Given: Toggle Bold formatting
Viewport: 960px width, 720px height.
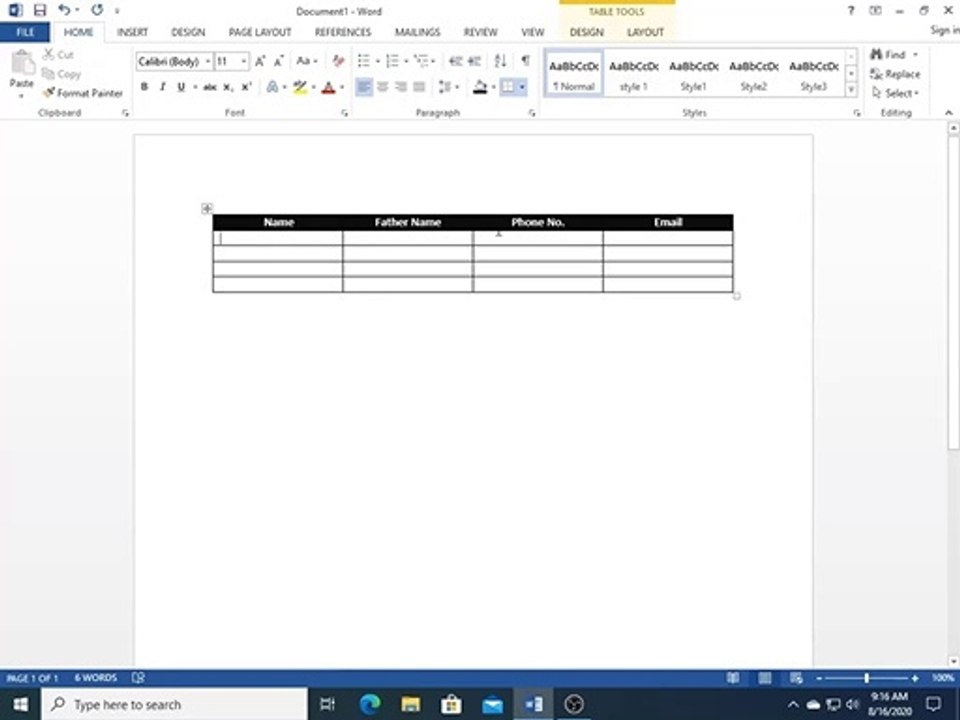Looking at the screenshot, I should click(x=144, y=88).
